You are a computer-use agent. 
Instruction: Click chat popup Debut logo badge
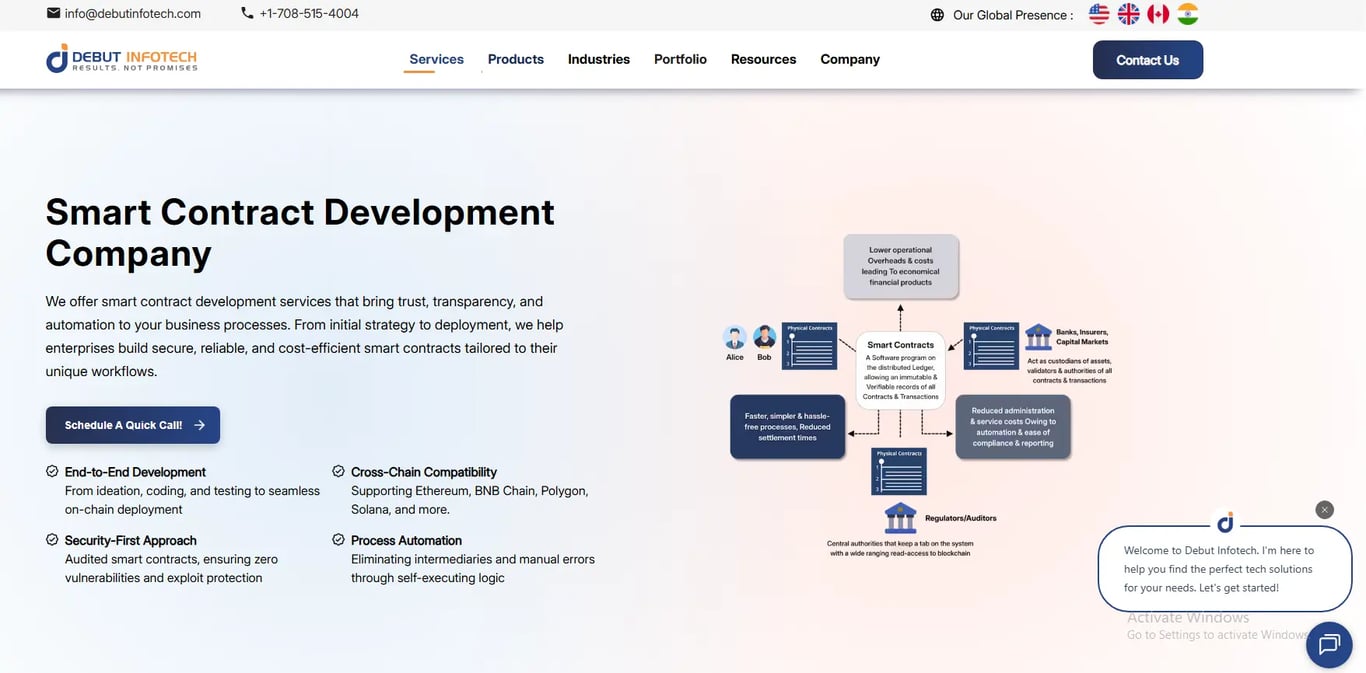(1225, 522)
